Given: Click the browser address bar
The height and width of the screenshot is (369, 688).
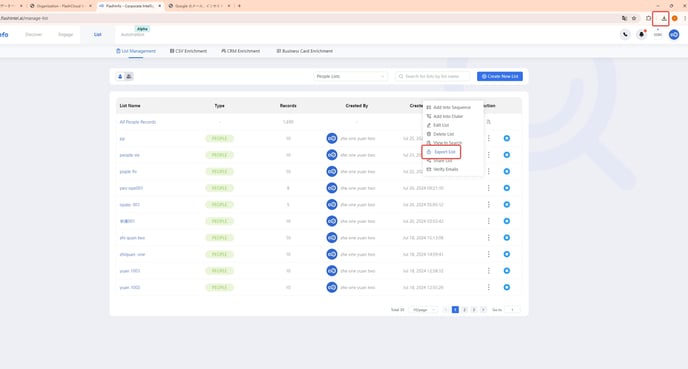Looking at the screenshot, I should click(x=307, y=18).
